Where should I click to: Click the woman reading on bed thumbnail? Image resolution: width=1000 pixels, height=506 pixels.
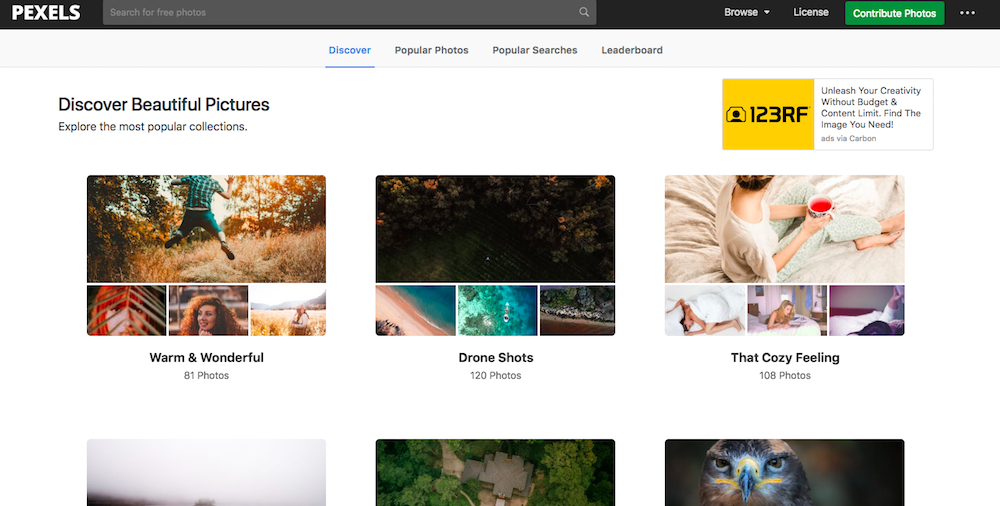click(787, 310)
